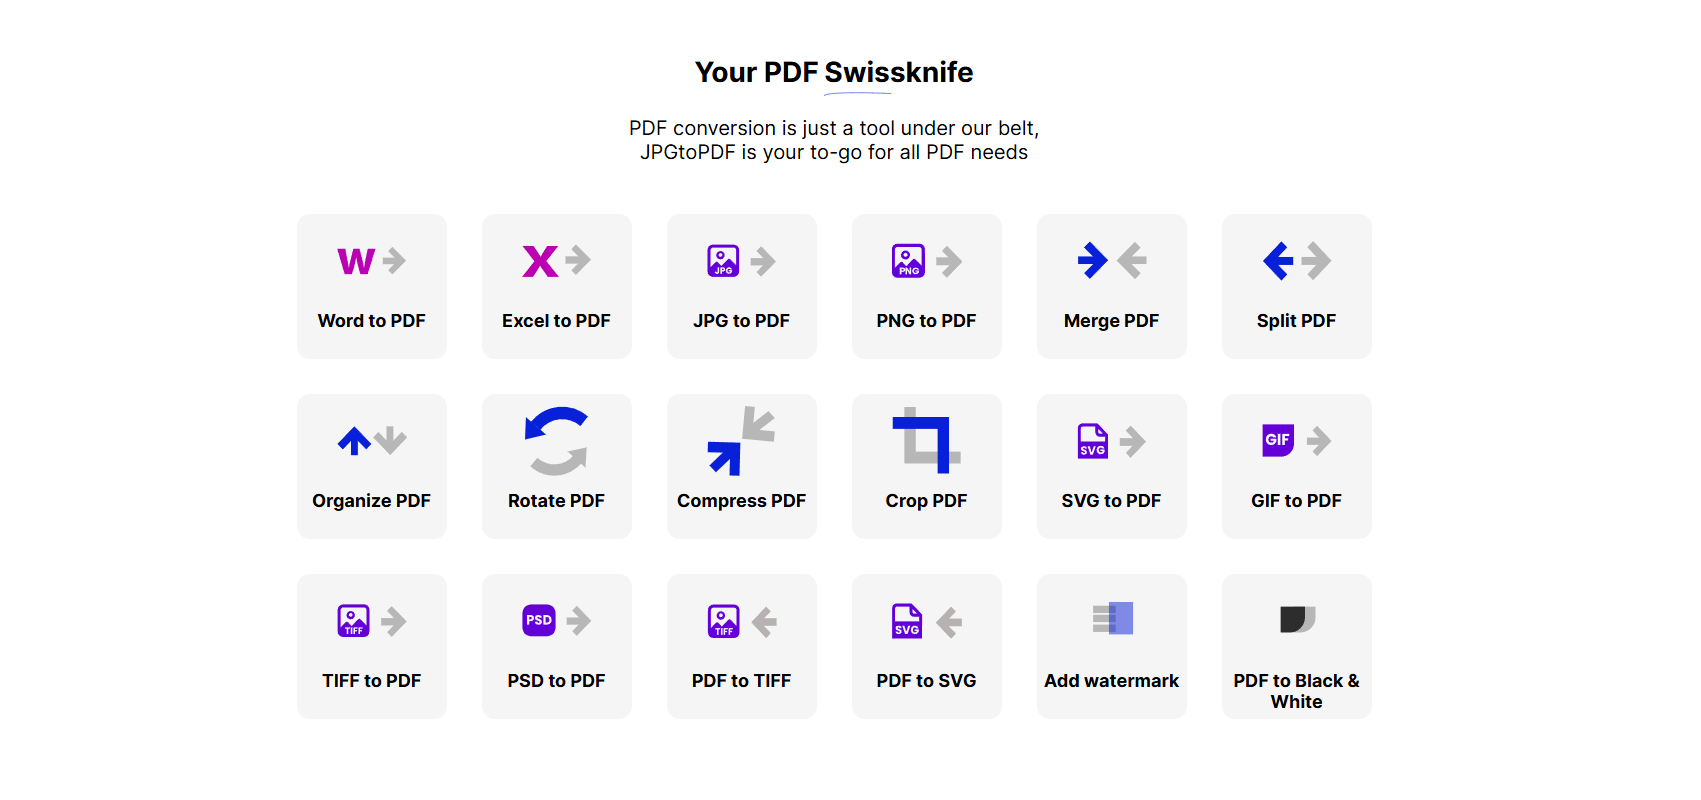Screen dimensions: 1701x800
Task: Open the Split PDF label
Action: (1297, 321)
